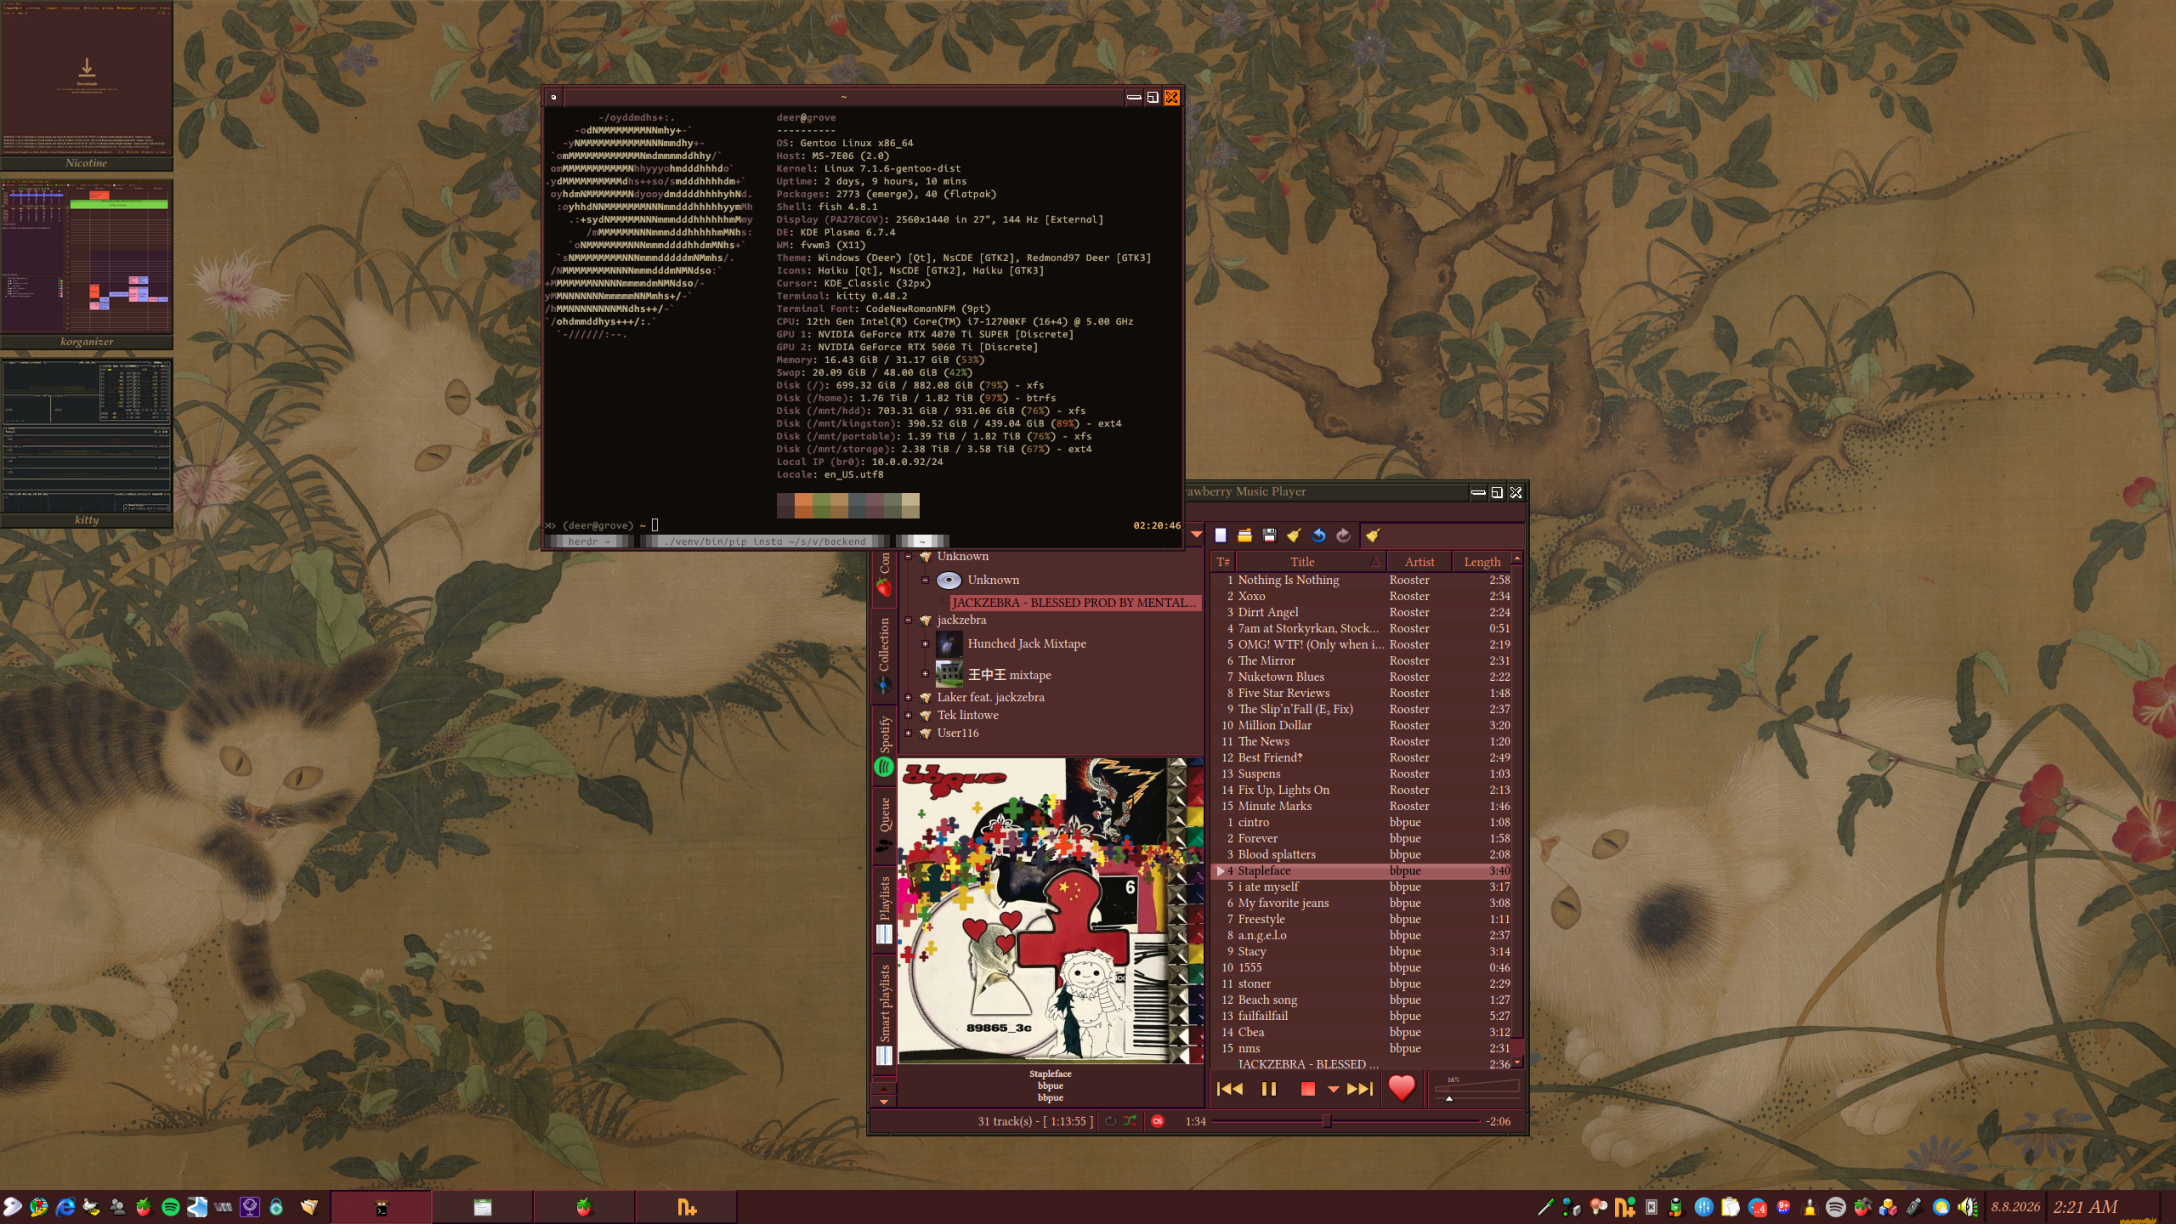2176x1224 pixels.
Task: Expand the User116 artist
Action: 909,733
